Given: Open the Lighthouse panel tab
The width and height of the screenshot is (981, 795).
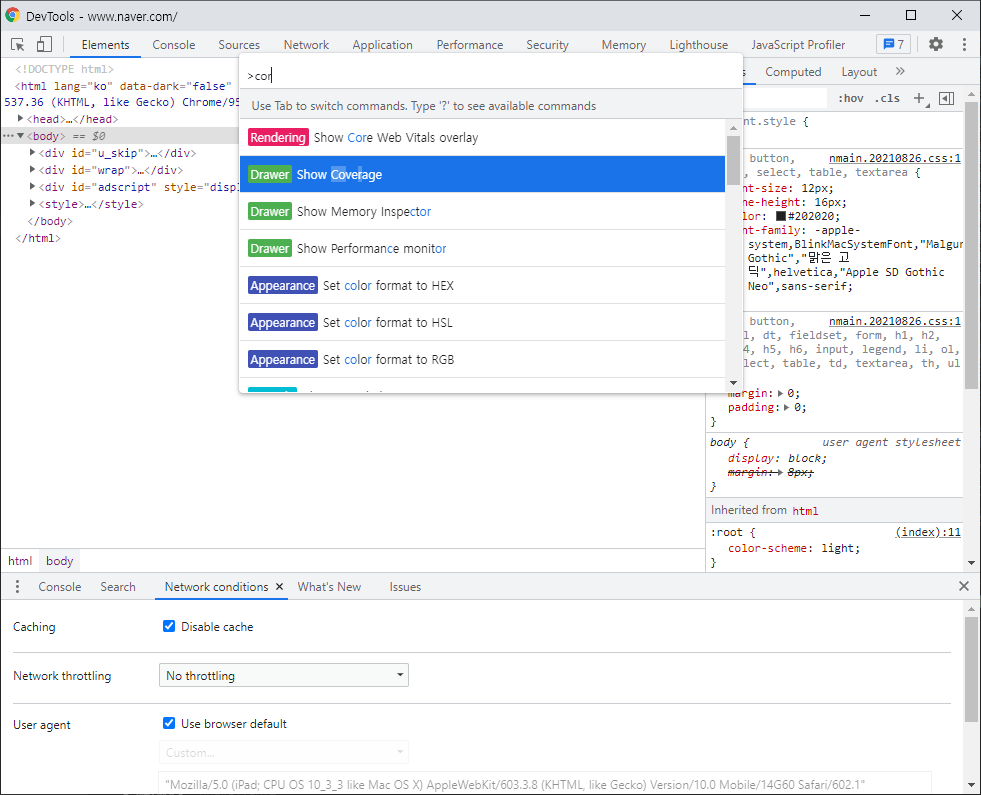Looking at the screenshot, I should click(699, 45).
